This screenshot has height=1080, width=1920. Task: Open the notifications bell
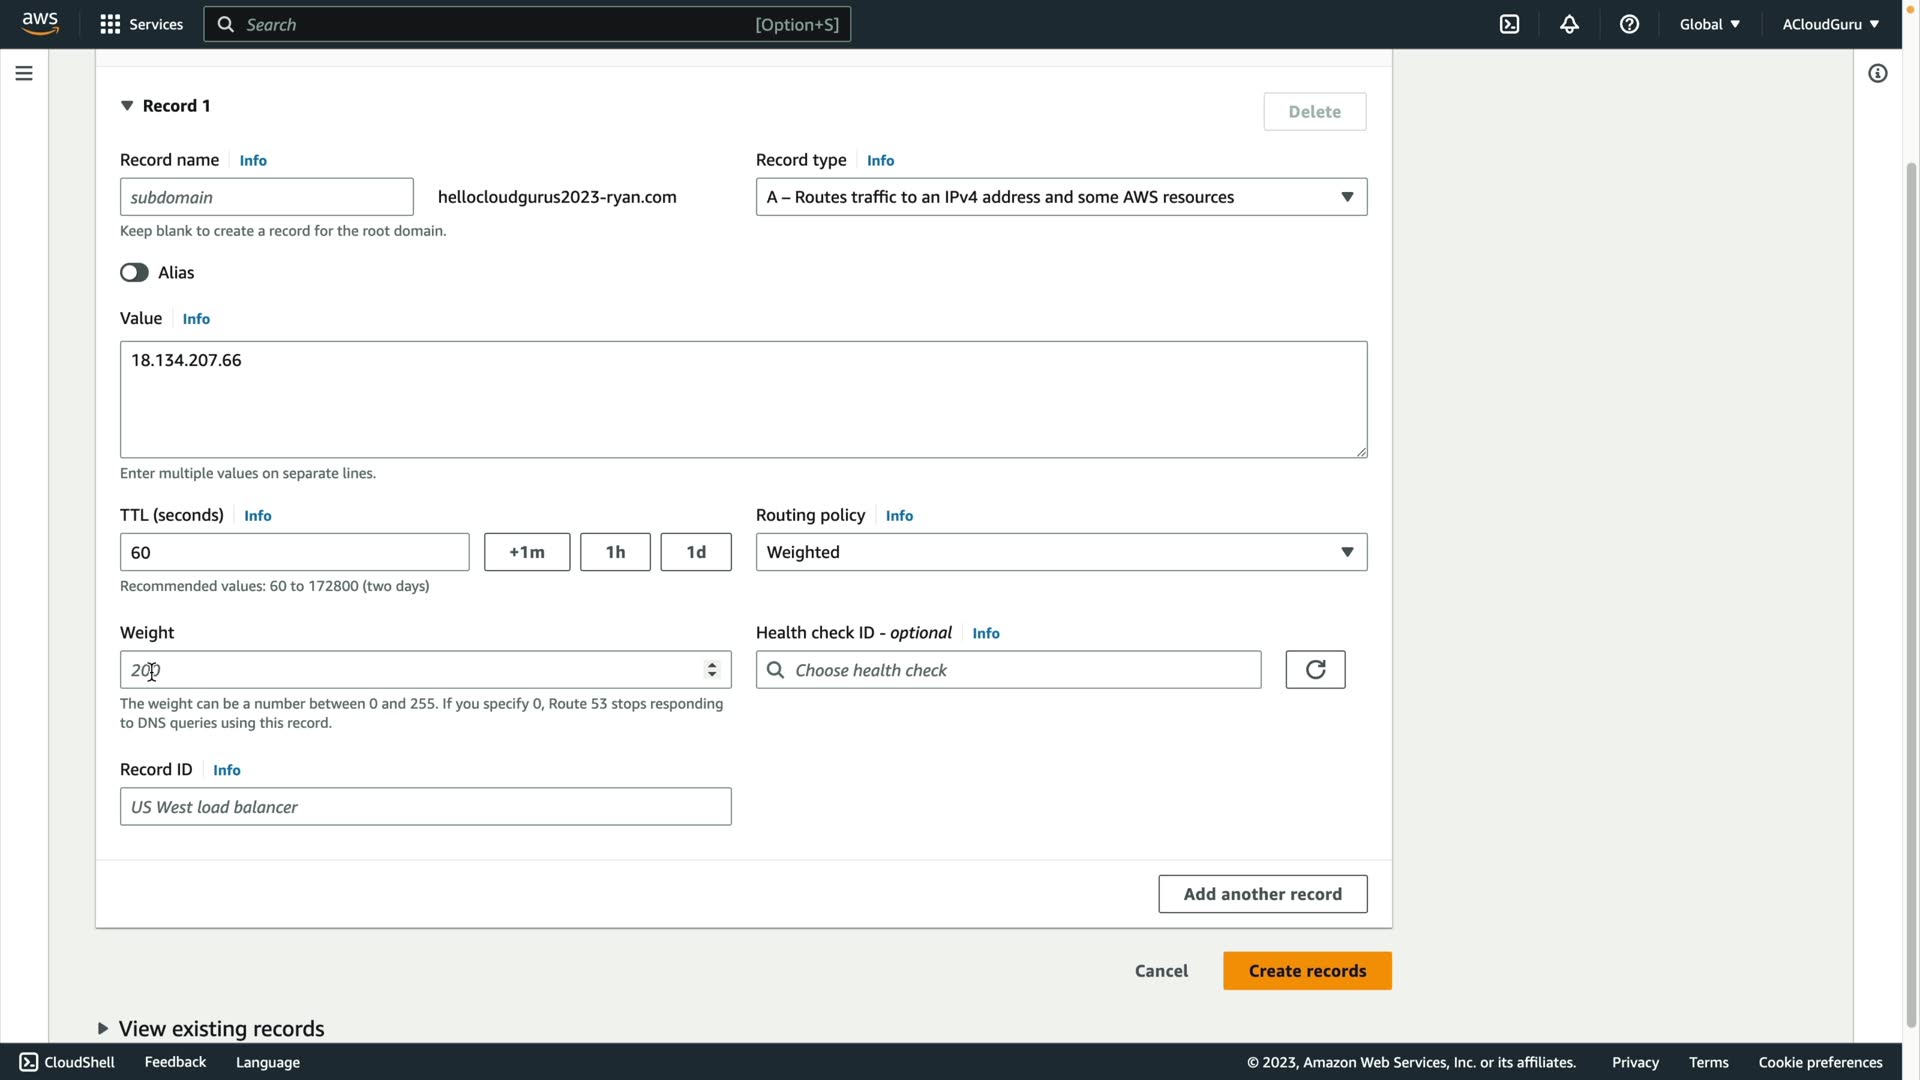[x=1569, y=24]
